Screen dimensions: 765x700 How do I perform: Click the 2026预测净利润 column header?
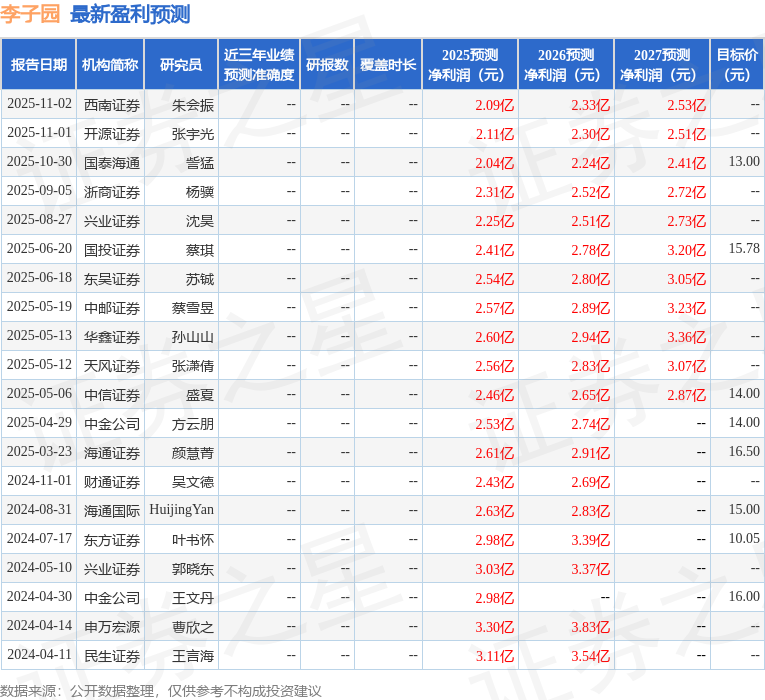(x=566, y=64)
